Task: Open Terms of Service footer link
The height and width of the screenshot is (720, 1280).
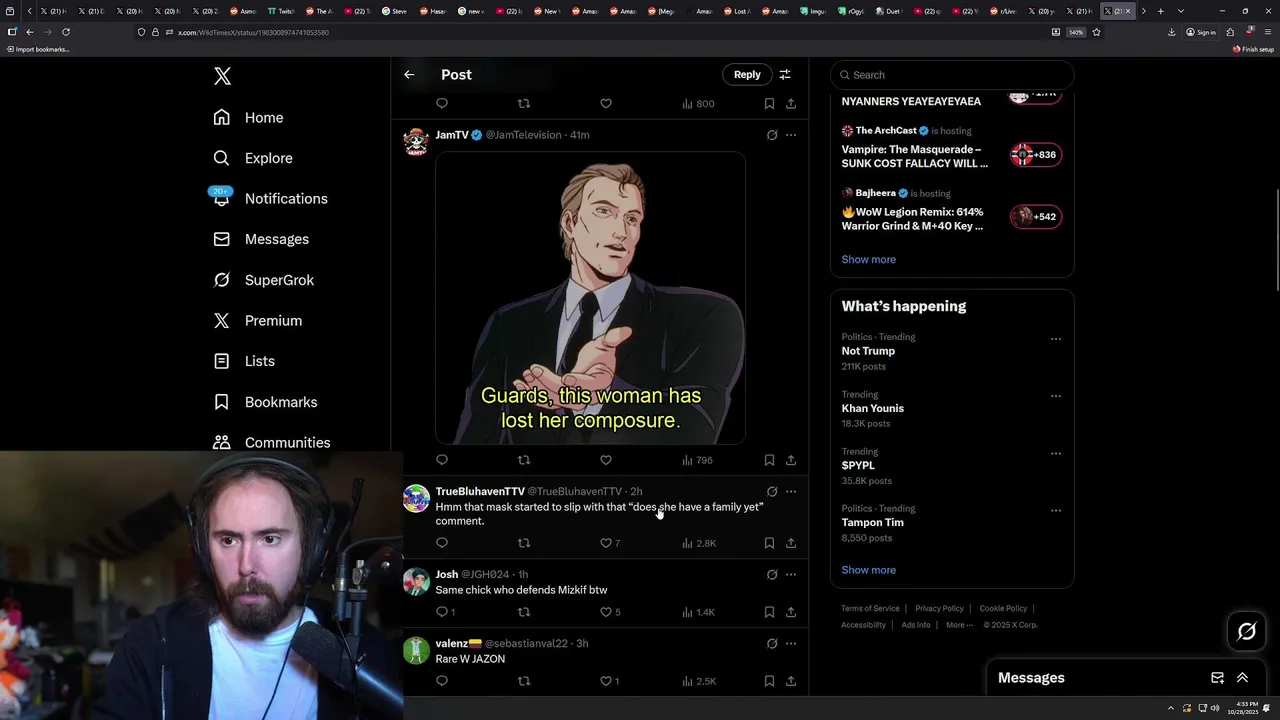Action: 870,608
